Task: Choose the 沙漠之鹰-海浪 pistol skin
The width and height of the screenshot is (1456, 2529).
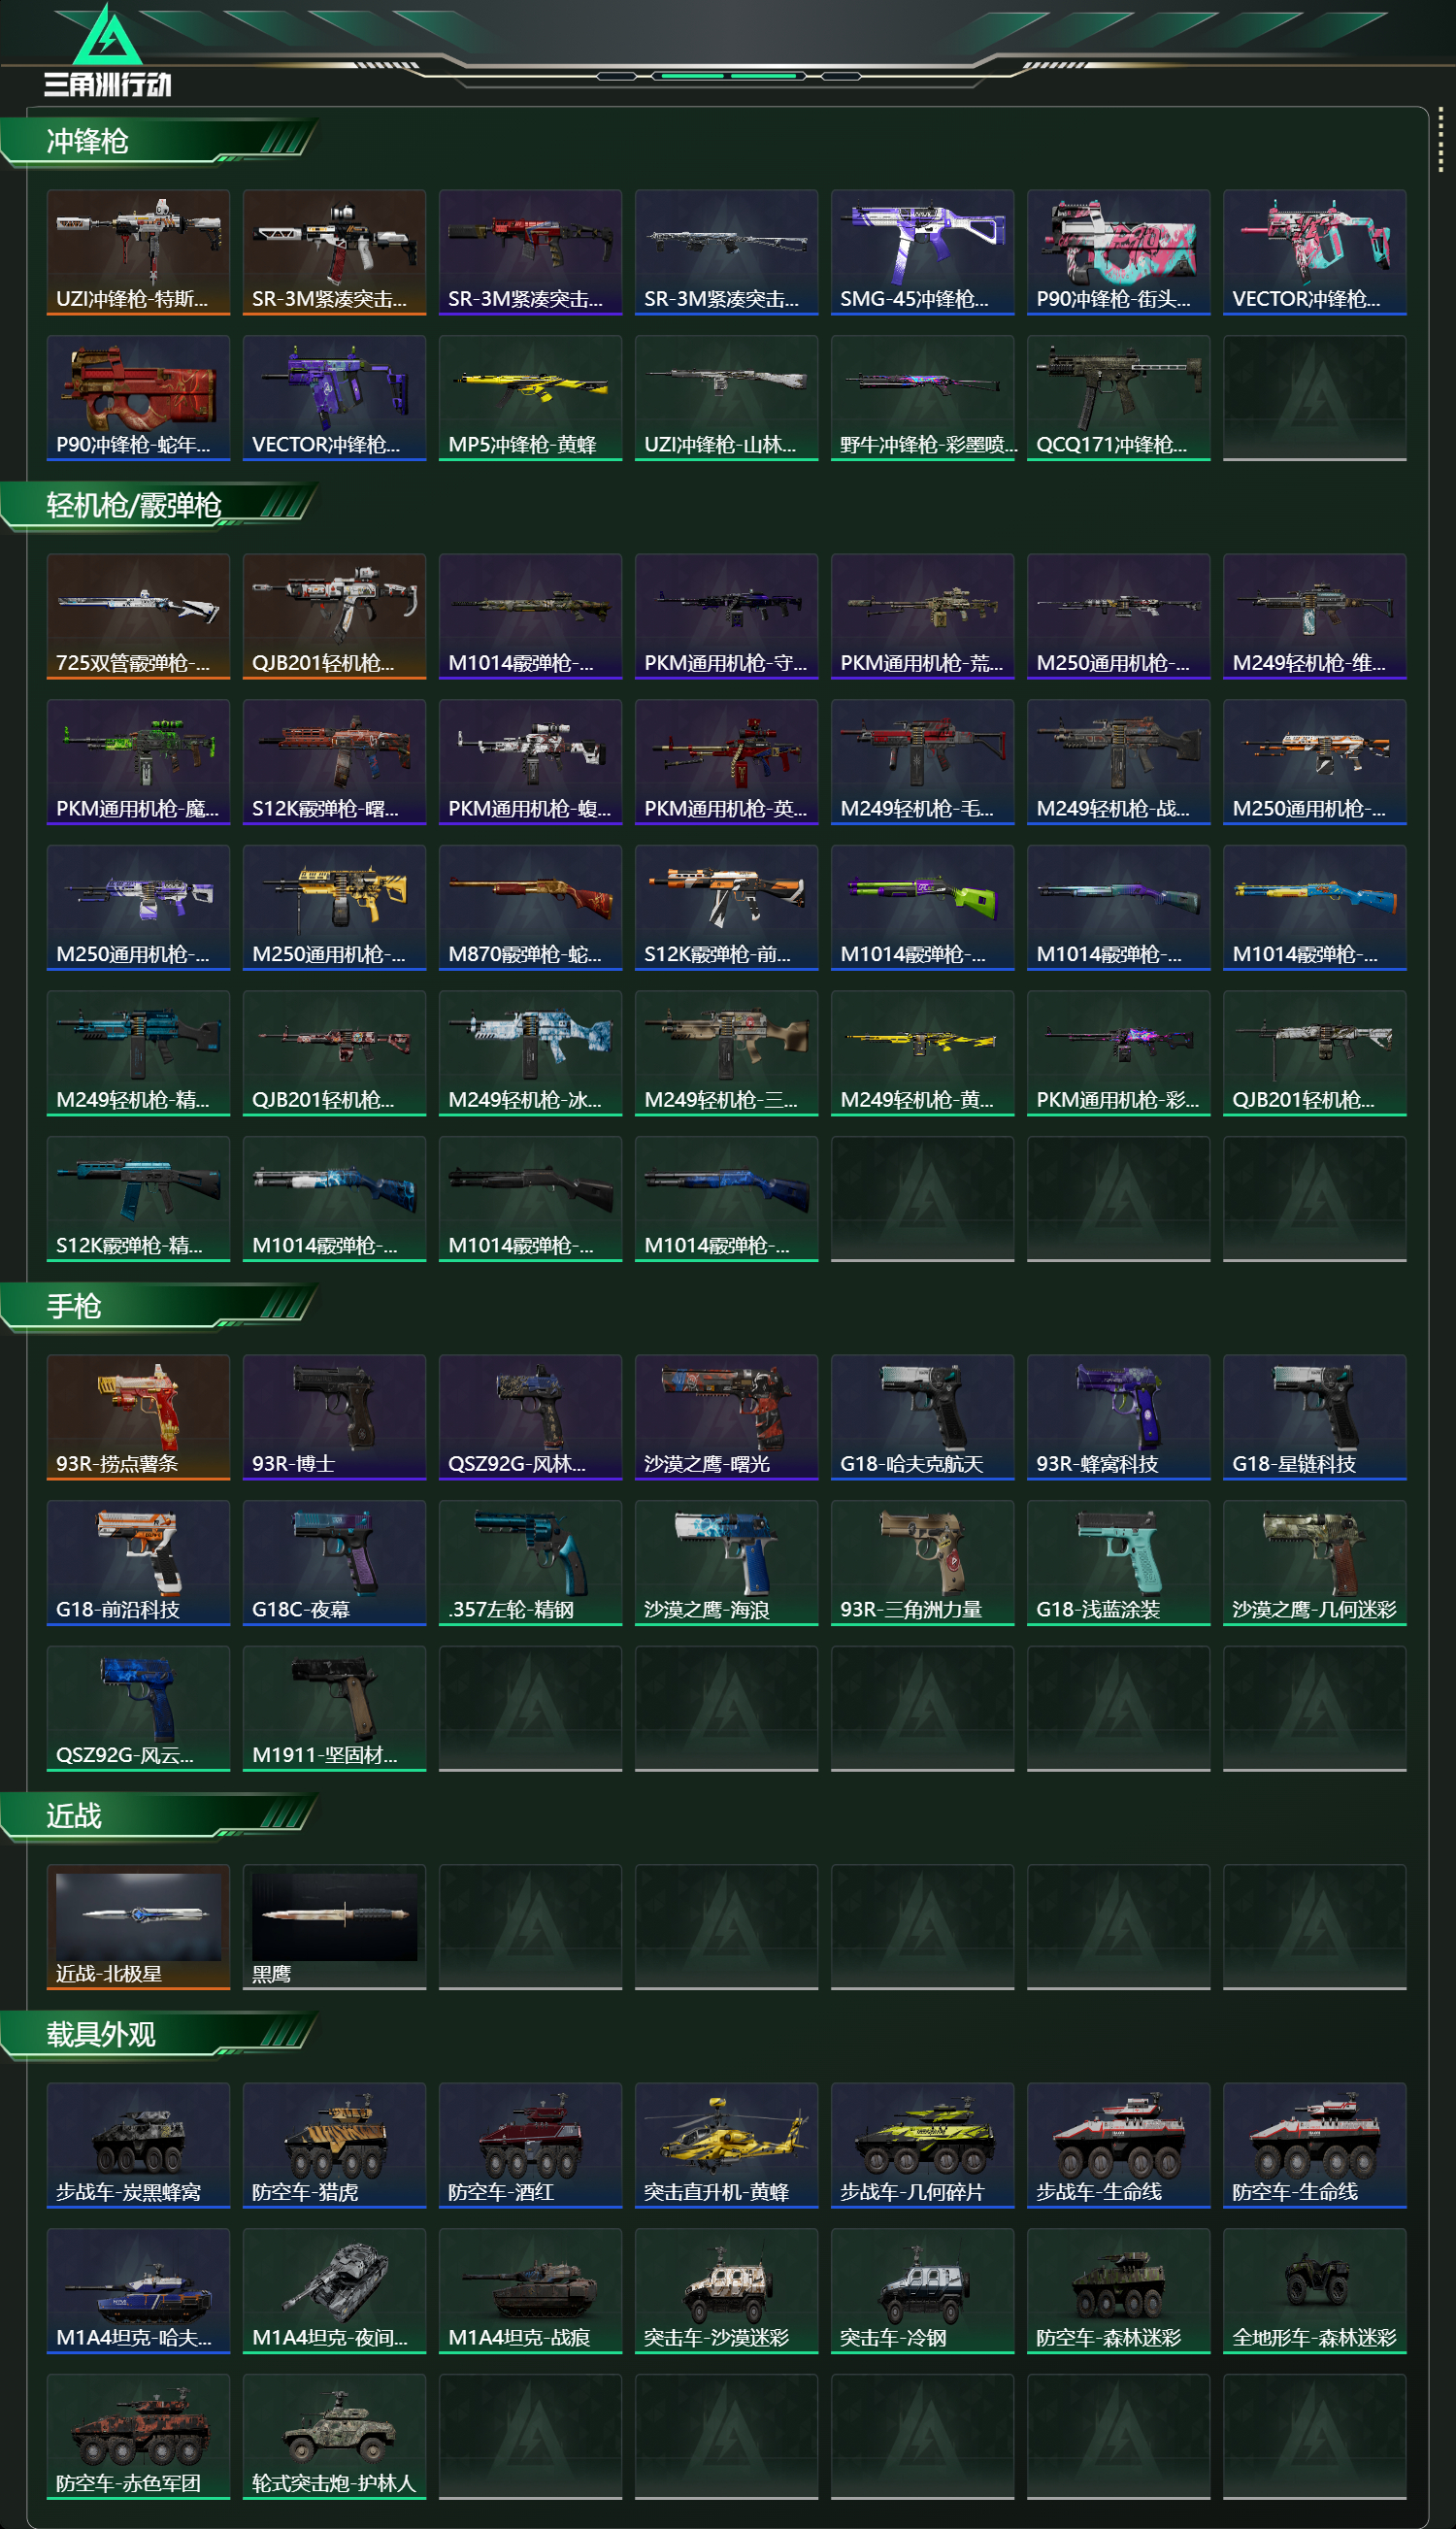Action: (726, 1562)
